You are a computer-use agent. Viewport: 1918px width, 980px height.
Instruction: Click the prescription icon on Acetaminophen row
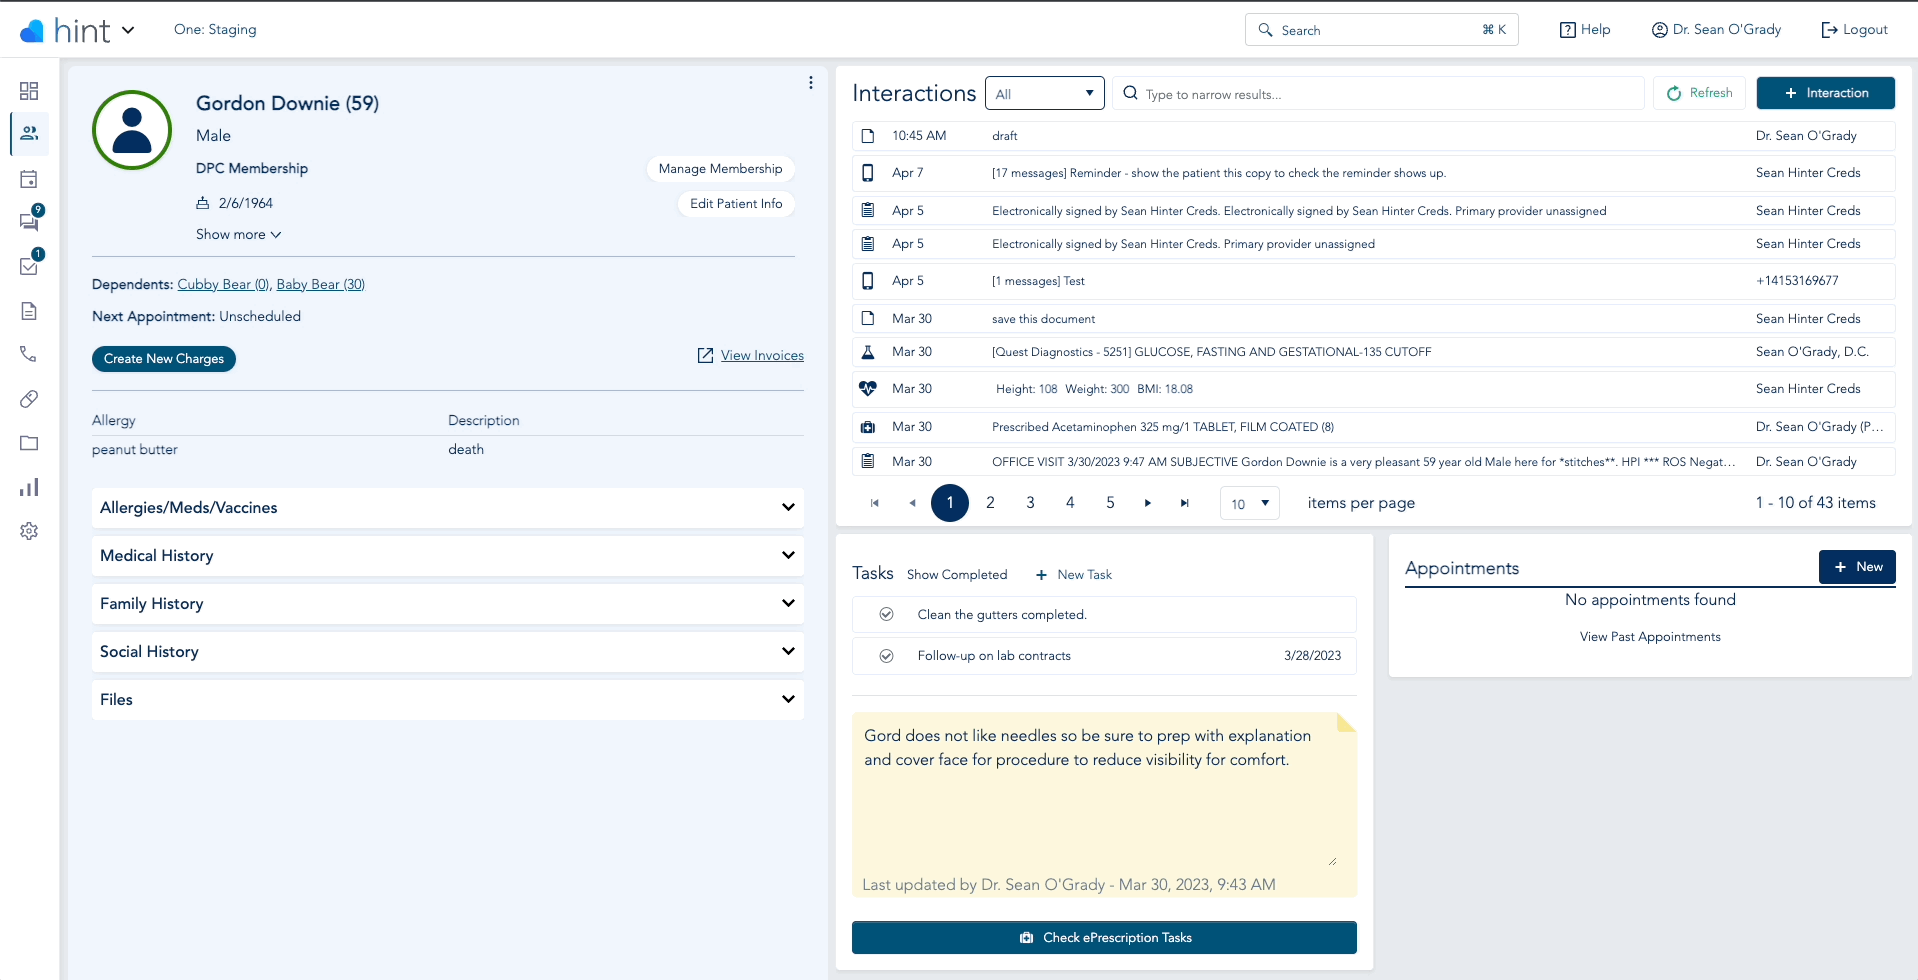[x=868, y=427]
